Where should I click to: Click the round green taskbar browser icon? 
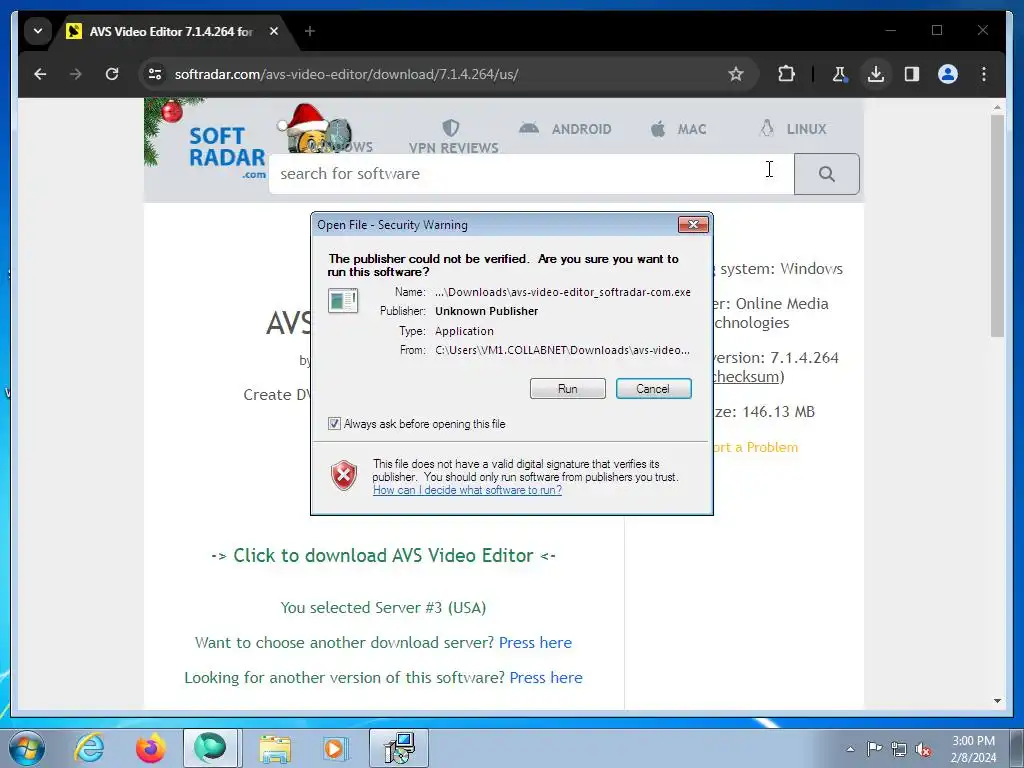(210, 748)
